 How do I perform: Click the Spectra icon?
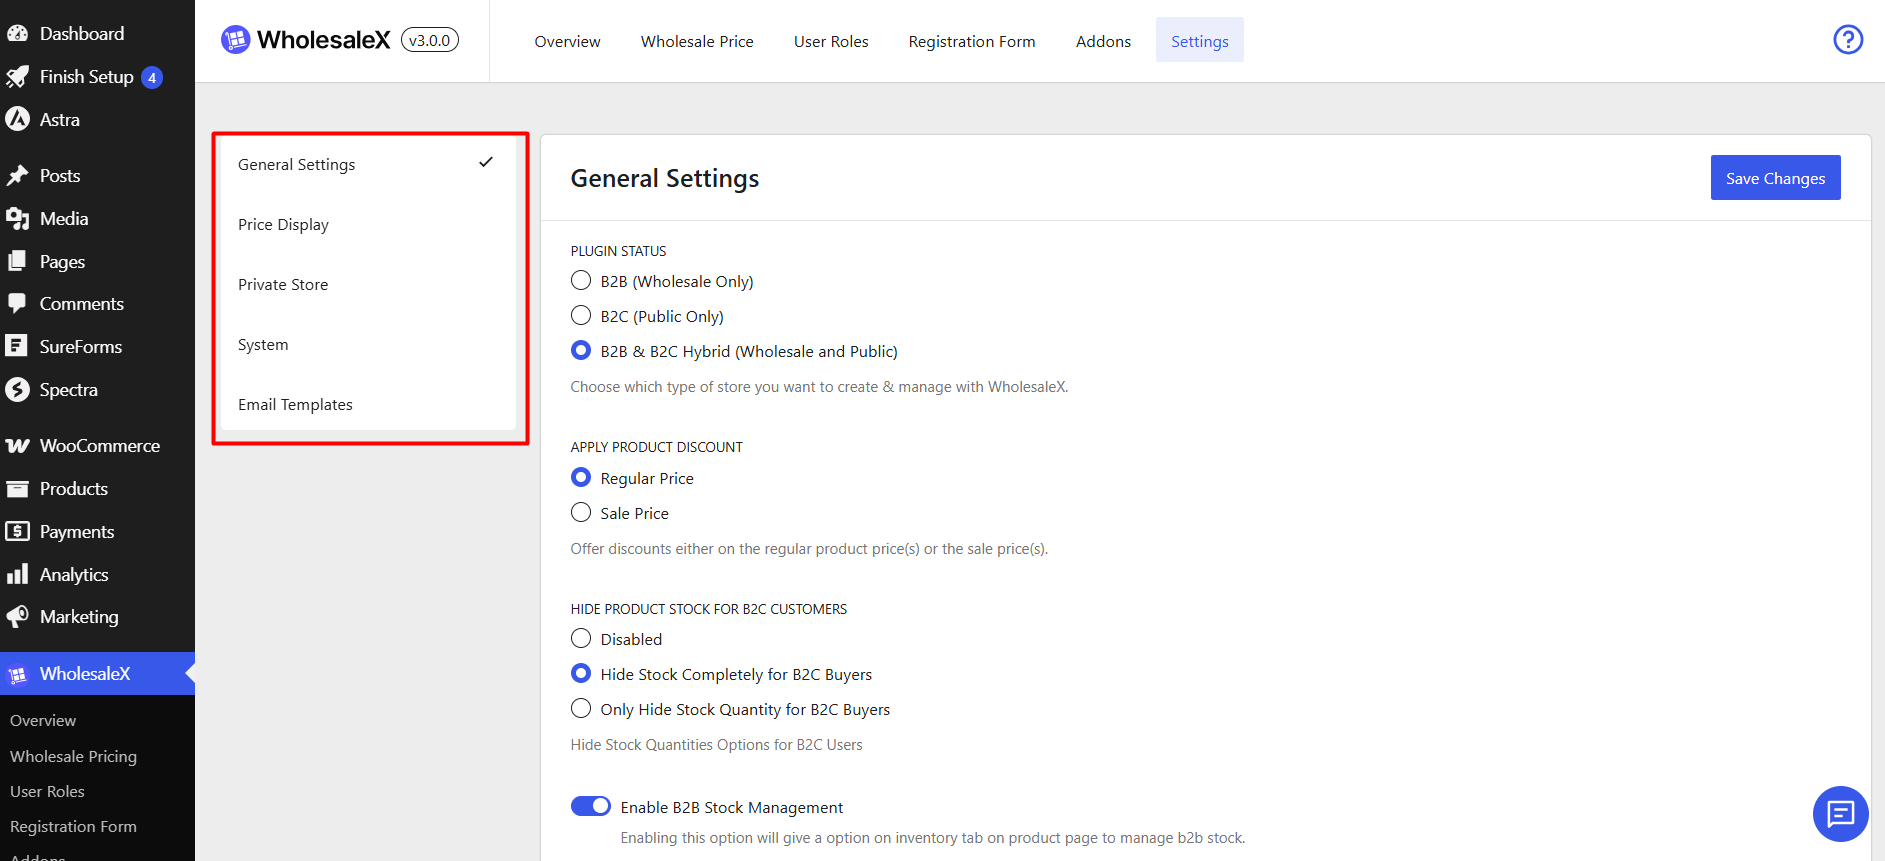coord(17,389)
